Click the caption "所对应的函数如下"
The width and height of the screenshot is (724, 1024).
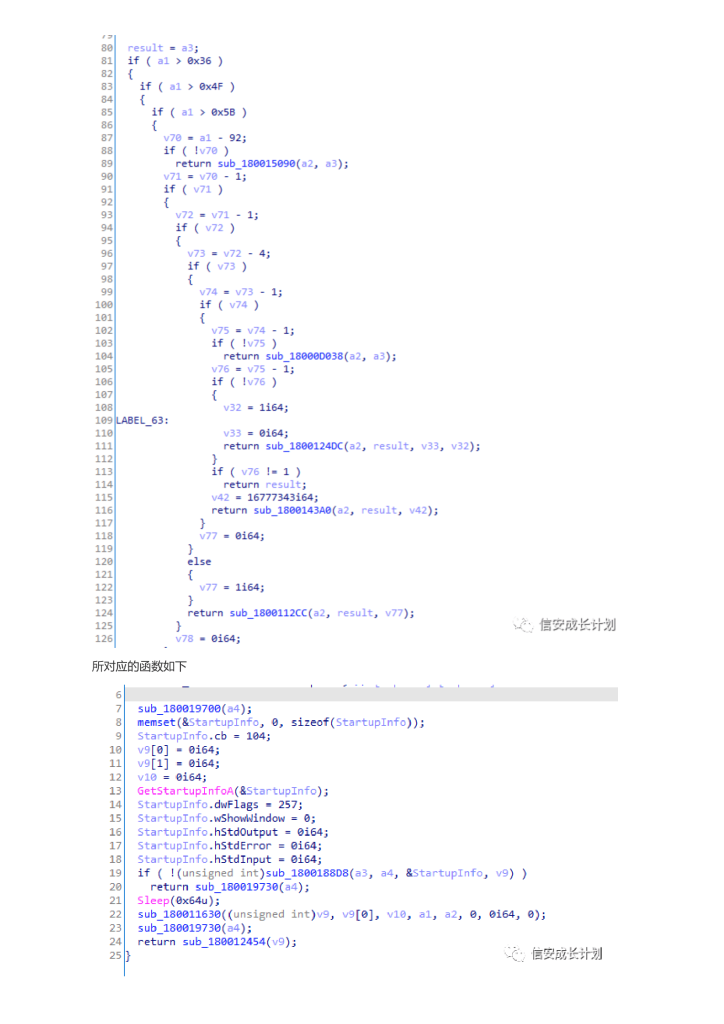click(139, 666)
